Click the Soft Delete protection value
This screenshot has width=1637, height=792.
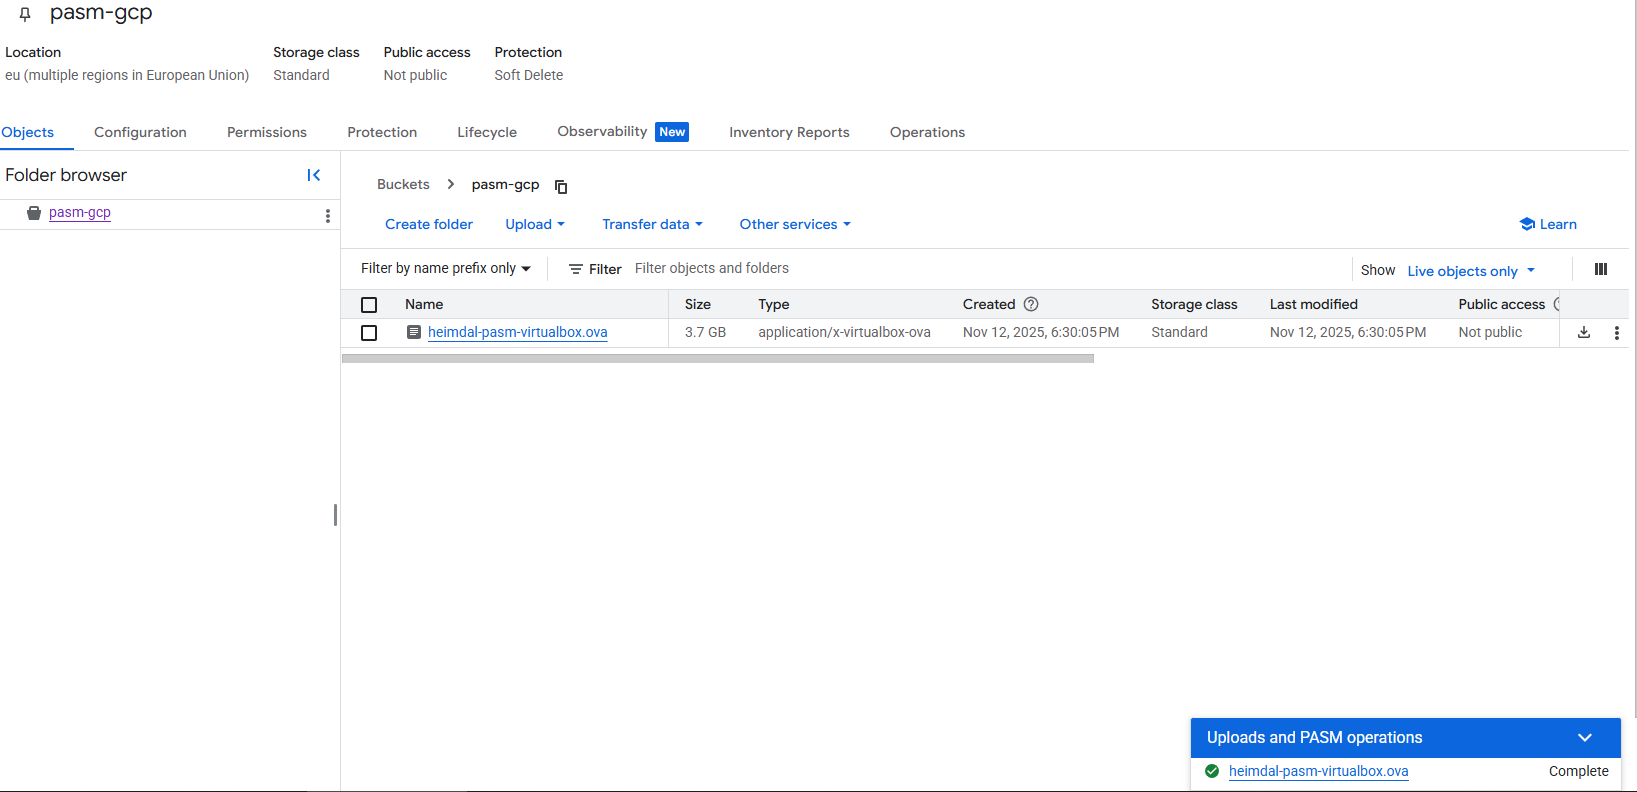528,75
